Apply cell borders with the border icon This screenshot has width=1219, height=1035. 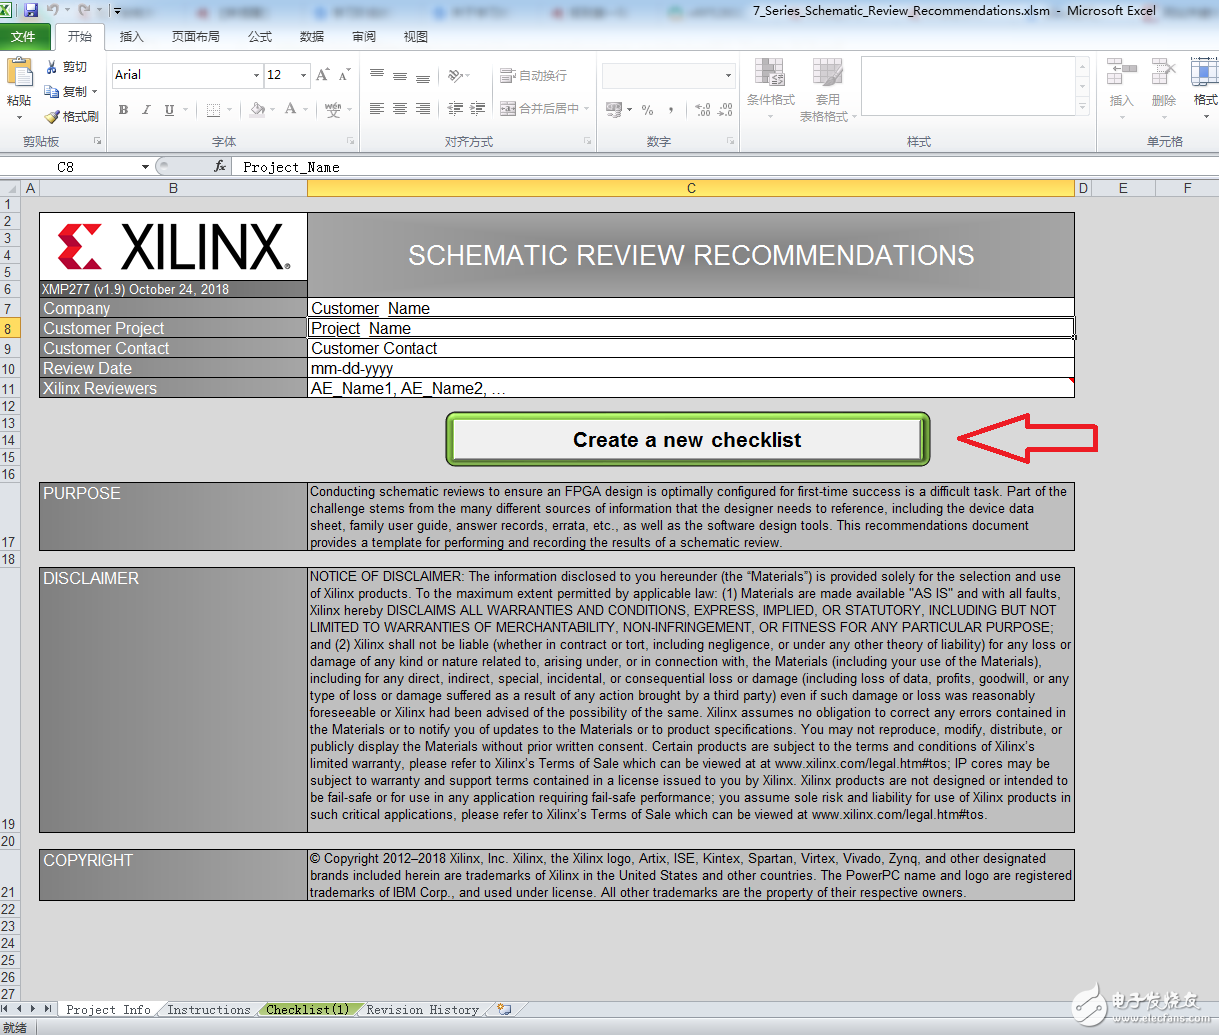[x=213, y=110]
